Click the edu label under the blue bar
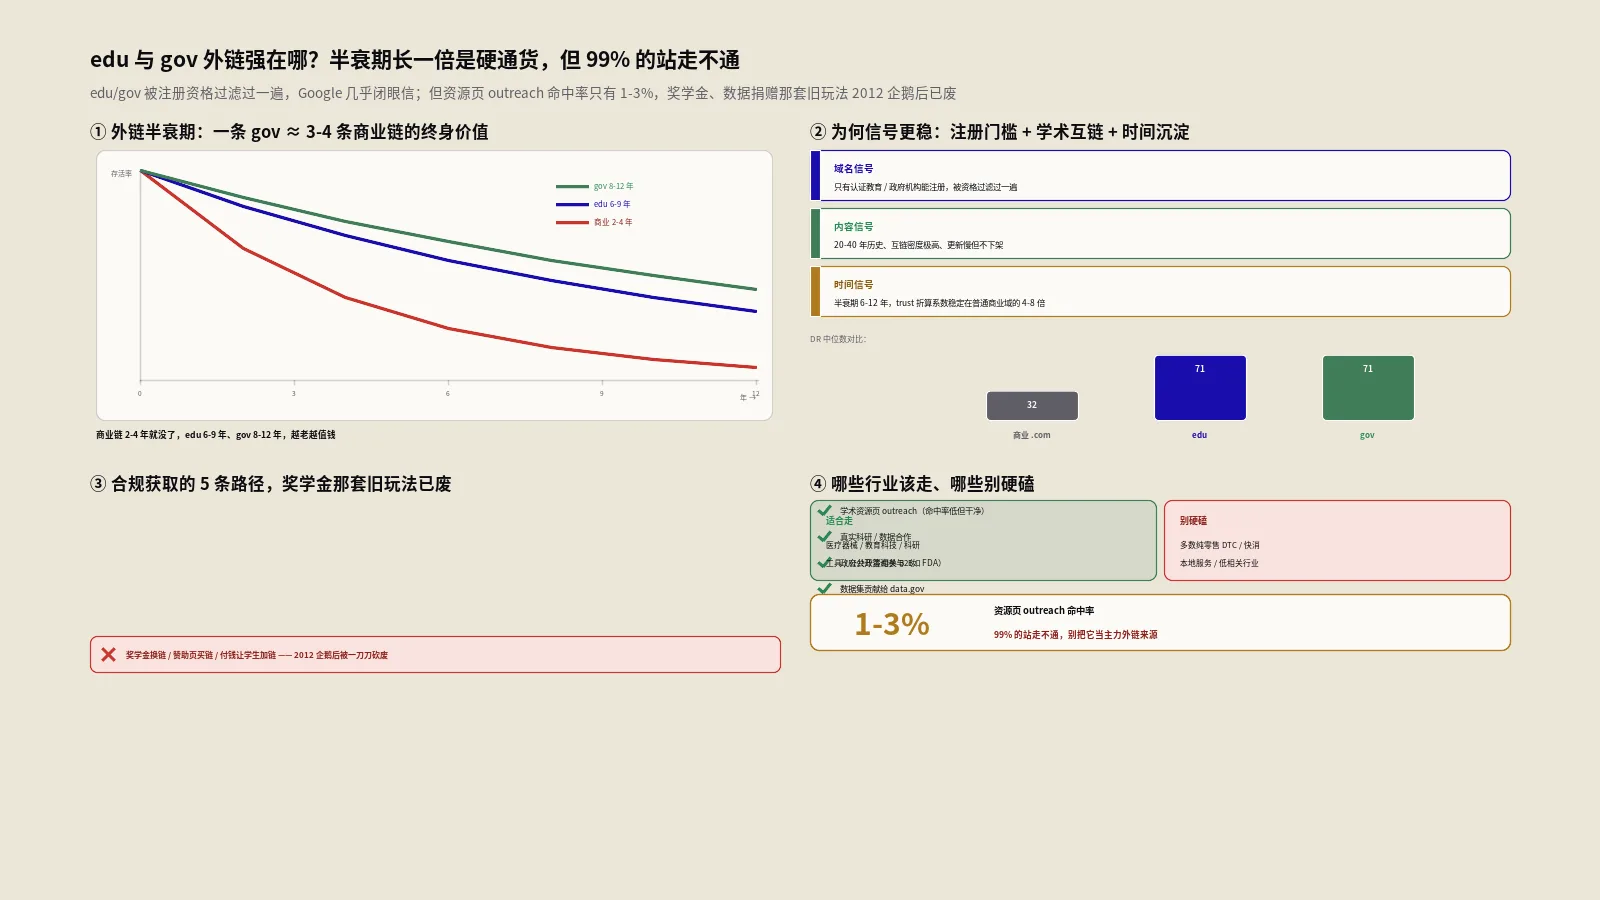 pyautogui.click(x=1200, y=435)
